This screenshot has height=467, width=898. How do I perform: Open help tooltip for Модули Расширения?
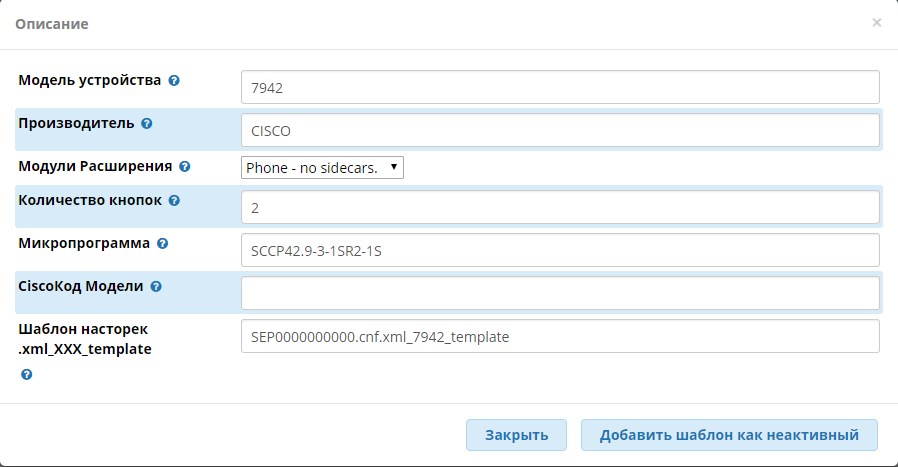tap(184, 167)
